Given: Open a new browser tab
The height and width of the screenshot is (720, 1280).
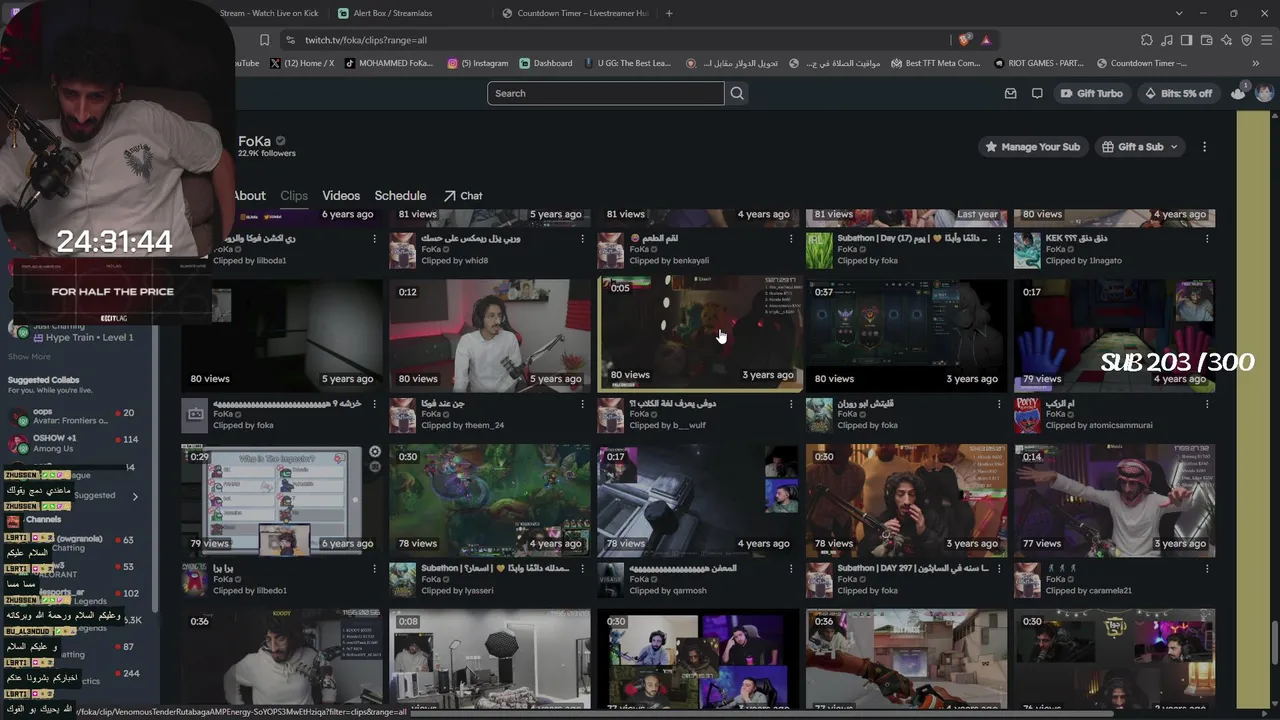Looking at the screenshot, I should click(x=669, y=13).
